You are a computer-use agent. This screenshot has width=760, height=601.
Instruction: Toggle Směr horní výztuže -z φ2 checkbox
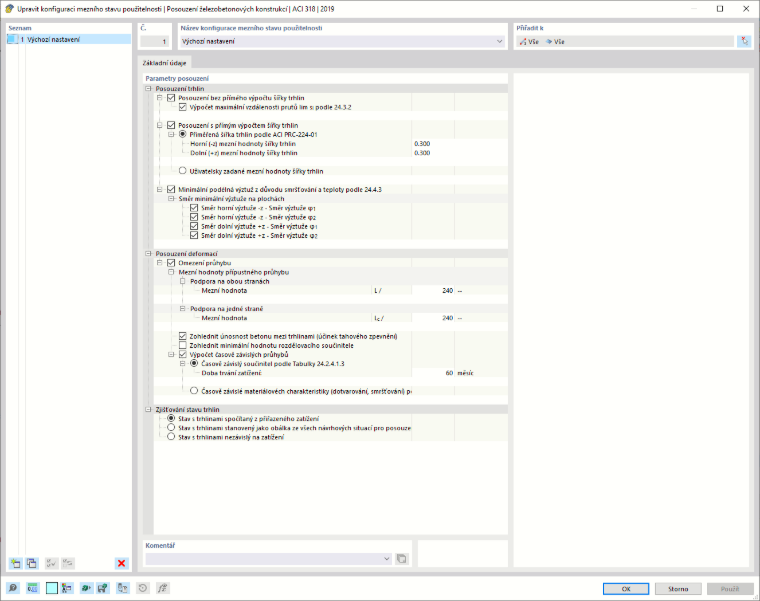(194, 217)
